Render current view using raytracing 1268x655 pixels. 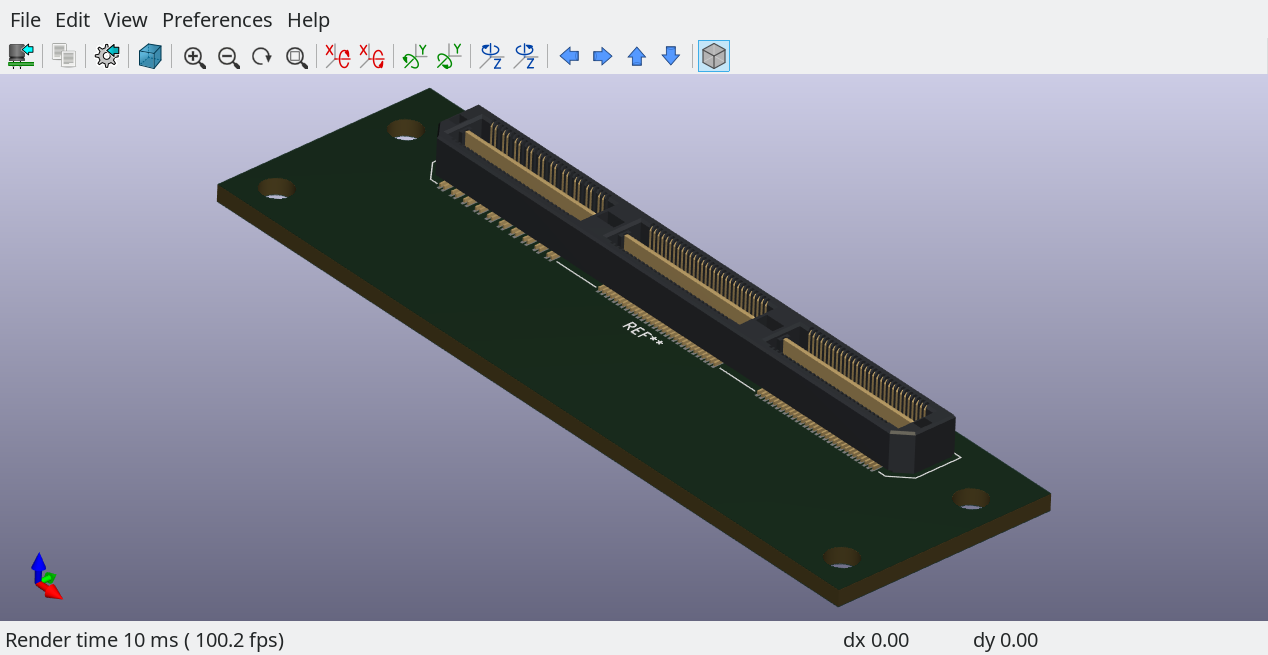tap(150, 56)
